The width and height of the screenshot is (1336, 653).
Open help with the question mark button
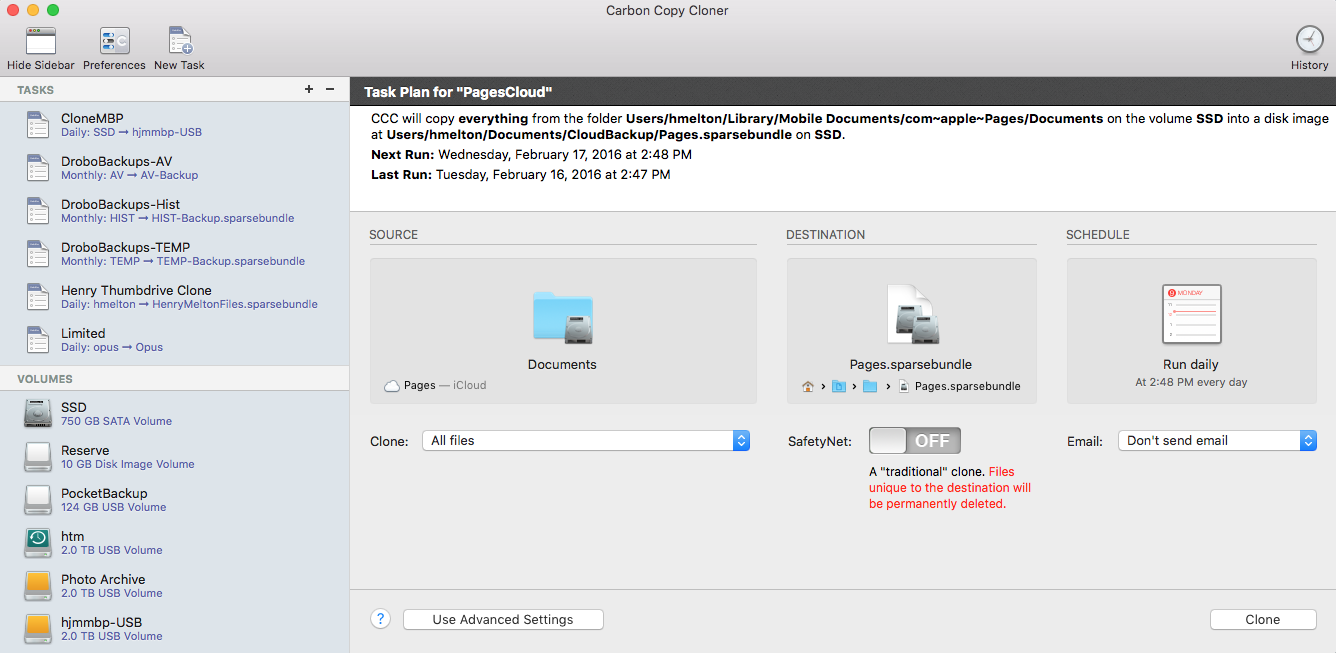click(380, 619)
